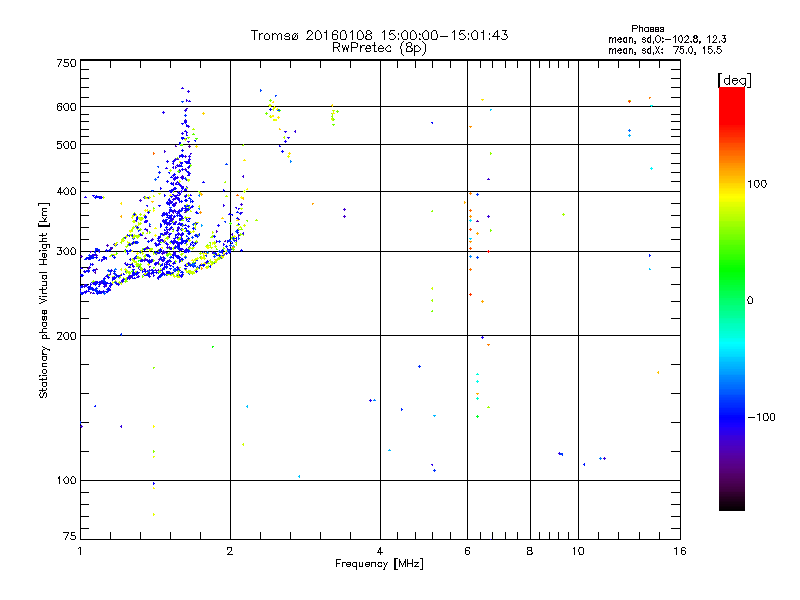Click the 'mean, sd,X: 75.0, 15.5' statistics line
This screenshot has width=800, height=600.
pos(665,50)
